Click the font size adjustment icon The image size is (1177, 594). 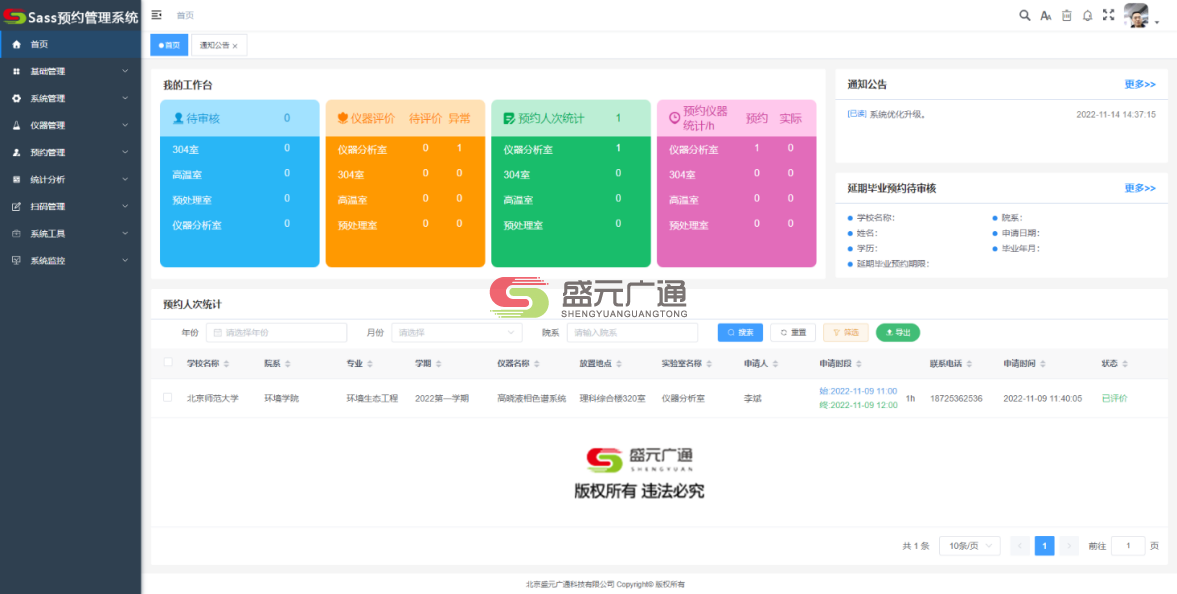(x=1046, y=15)
